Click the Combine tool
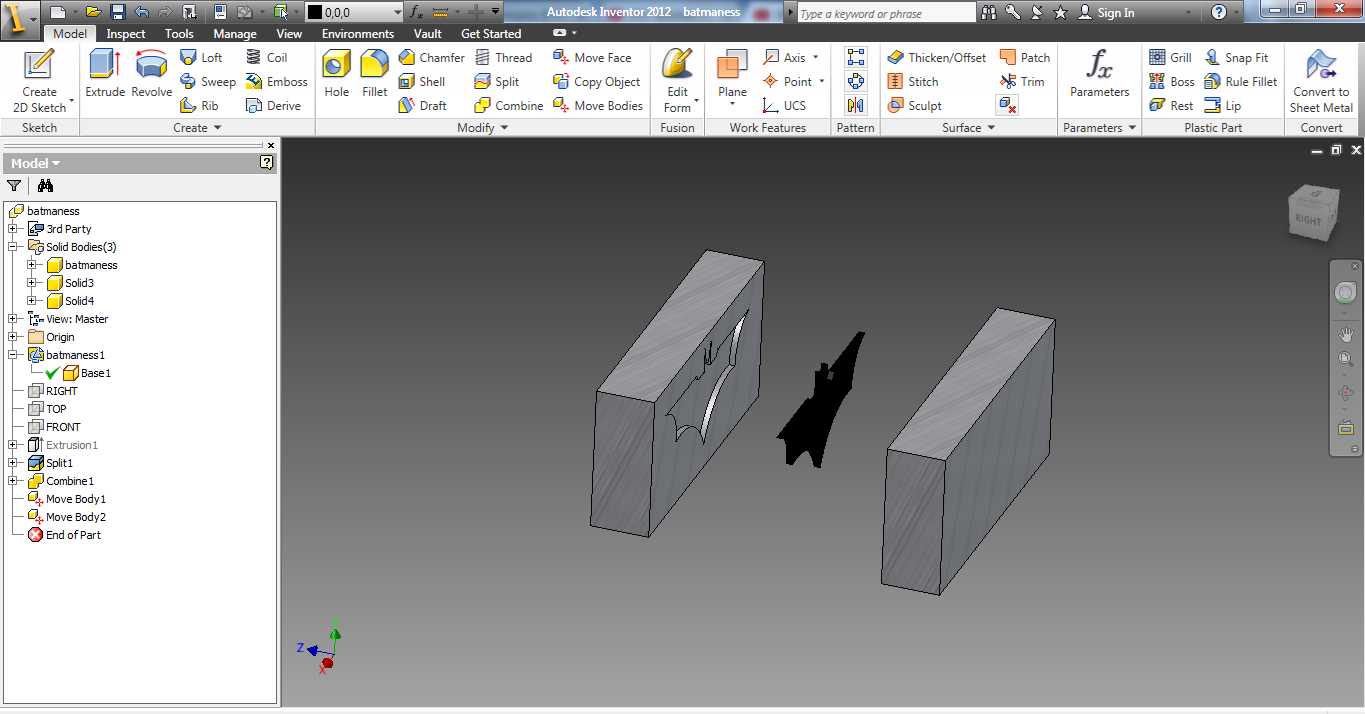Viewport: 1365px width, 714px height. (509, 106)
